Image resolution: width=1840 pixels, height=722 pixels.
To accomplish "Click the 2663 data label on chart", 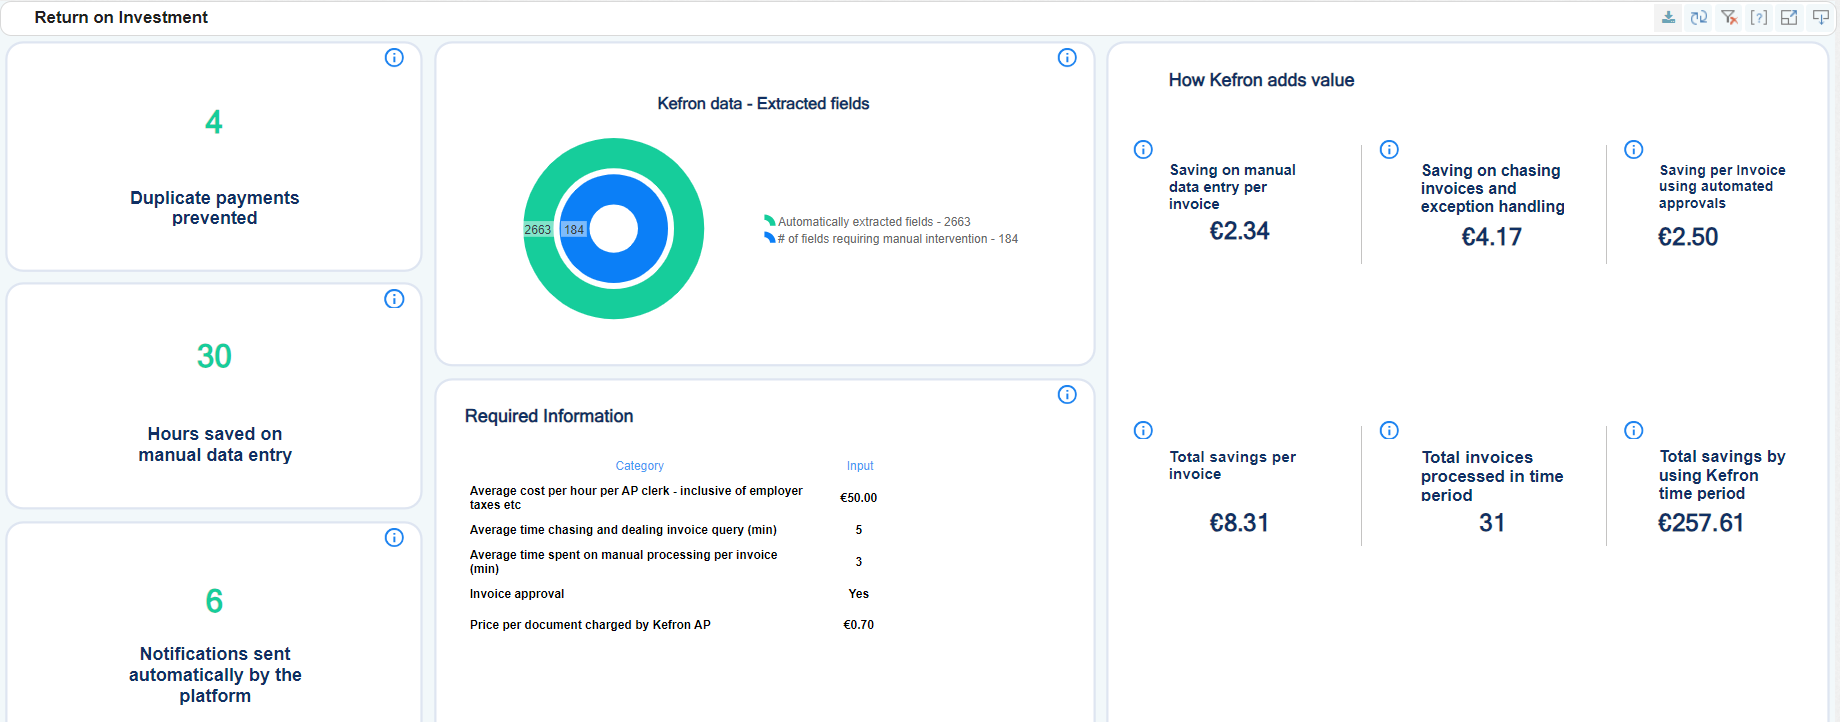I will pos(538,230).
